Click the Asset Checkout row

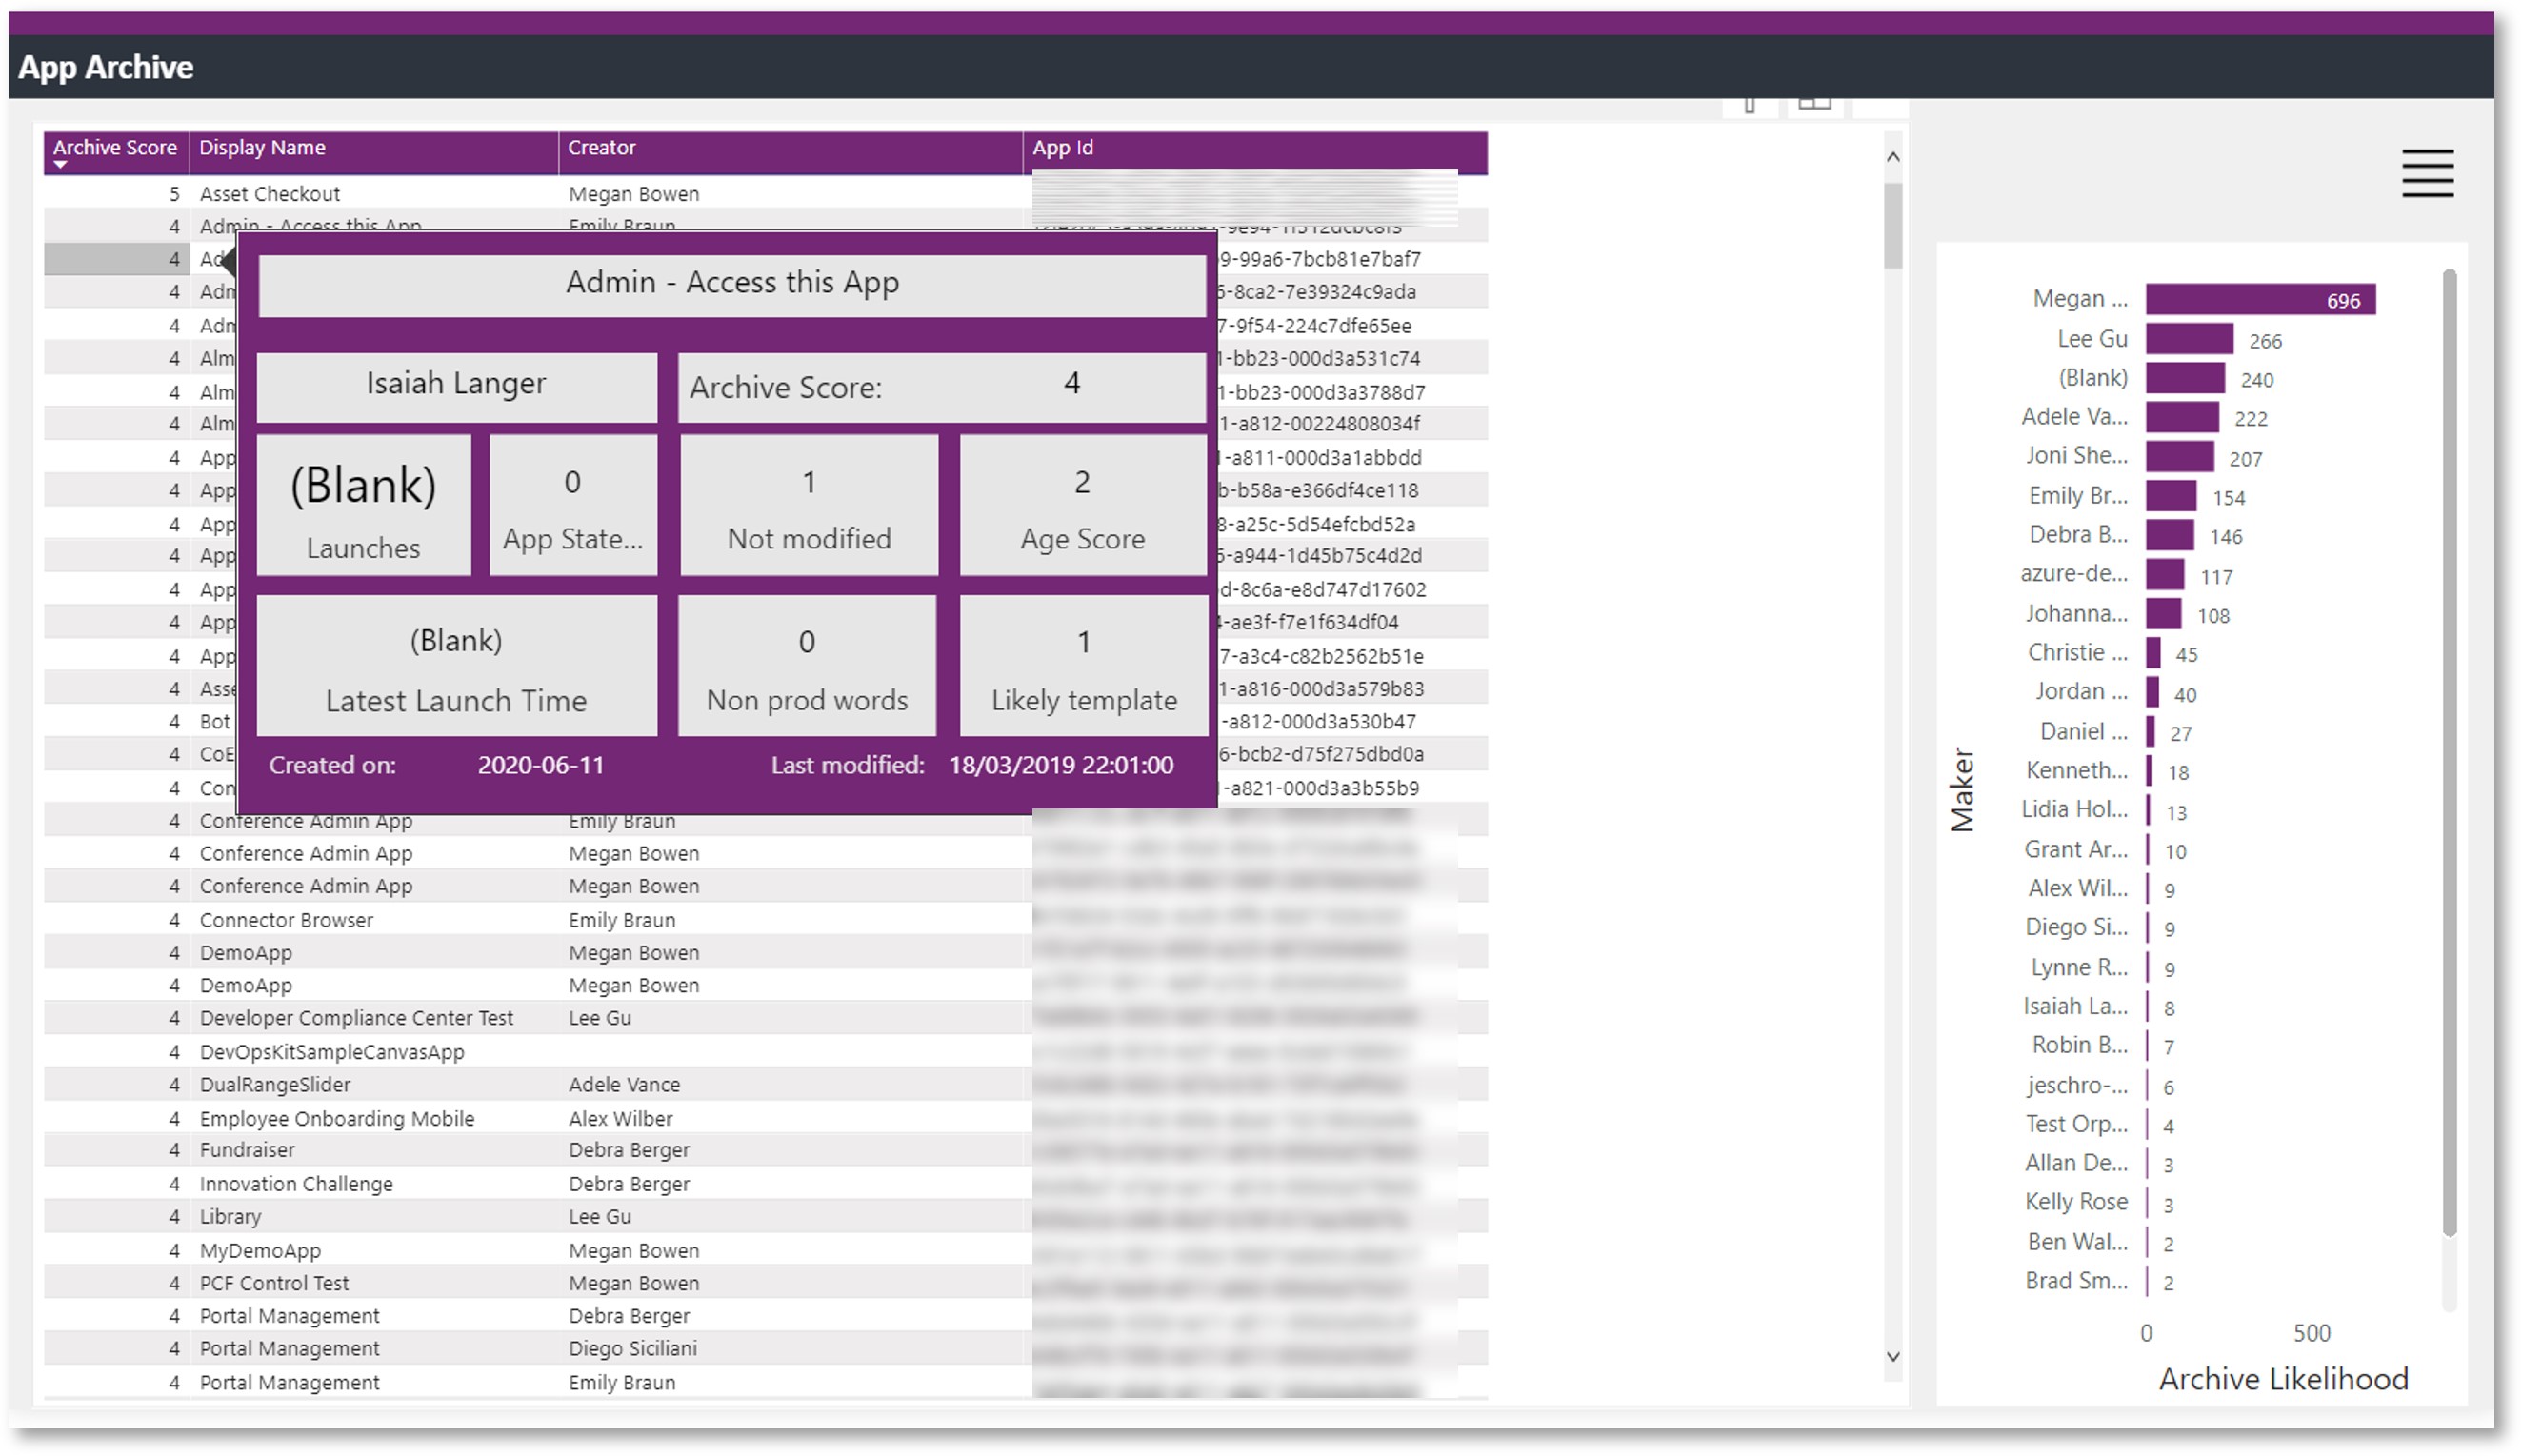tap(270, 193)
